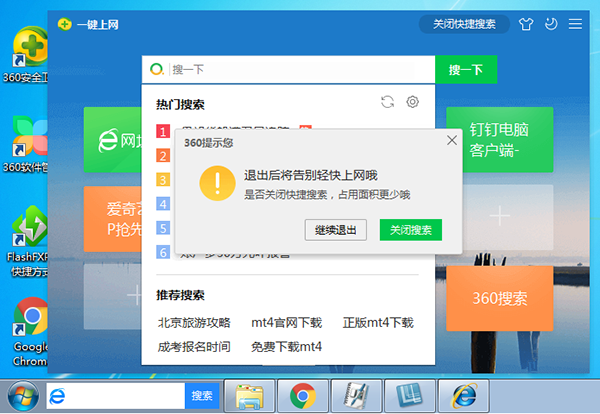Viewport: 600px width, 414px height.
Task: Open the hamburger main menu
Action: [x=575, y=24]
